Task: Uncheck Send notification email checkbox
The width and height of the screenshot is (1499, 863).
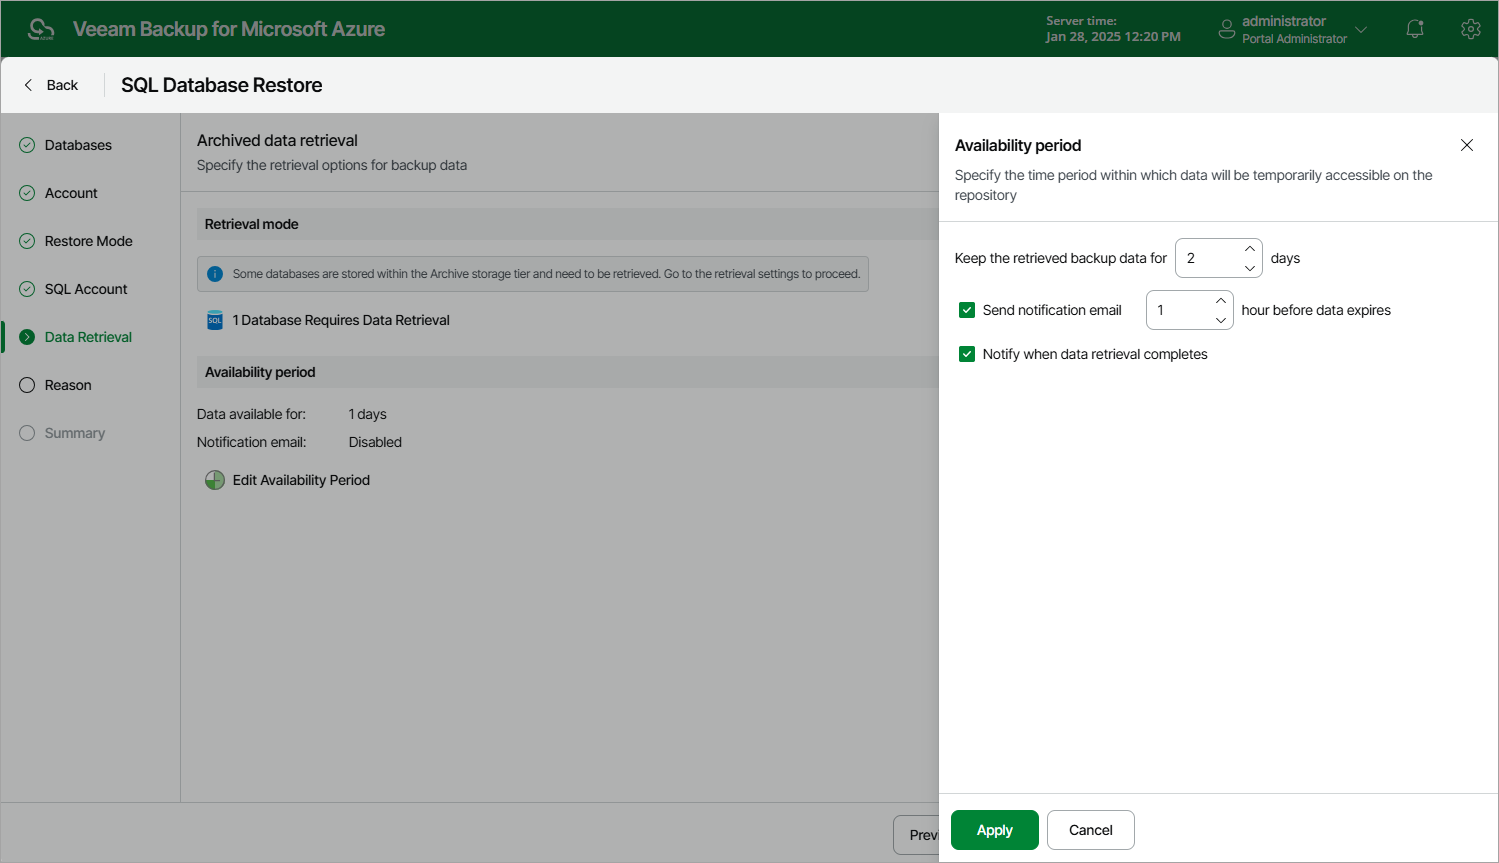Action: click(967, 310)
